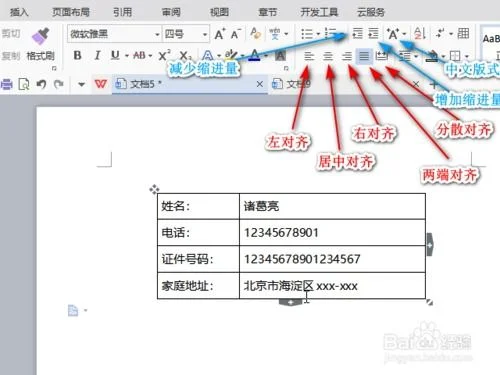Click the insert table grid icon
Viewport: 500px width, 375px height.
point(463,33)
